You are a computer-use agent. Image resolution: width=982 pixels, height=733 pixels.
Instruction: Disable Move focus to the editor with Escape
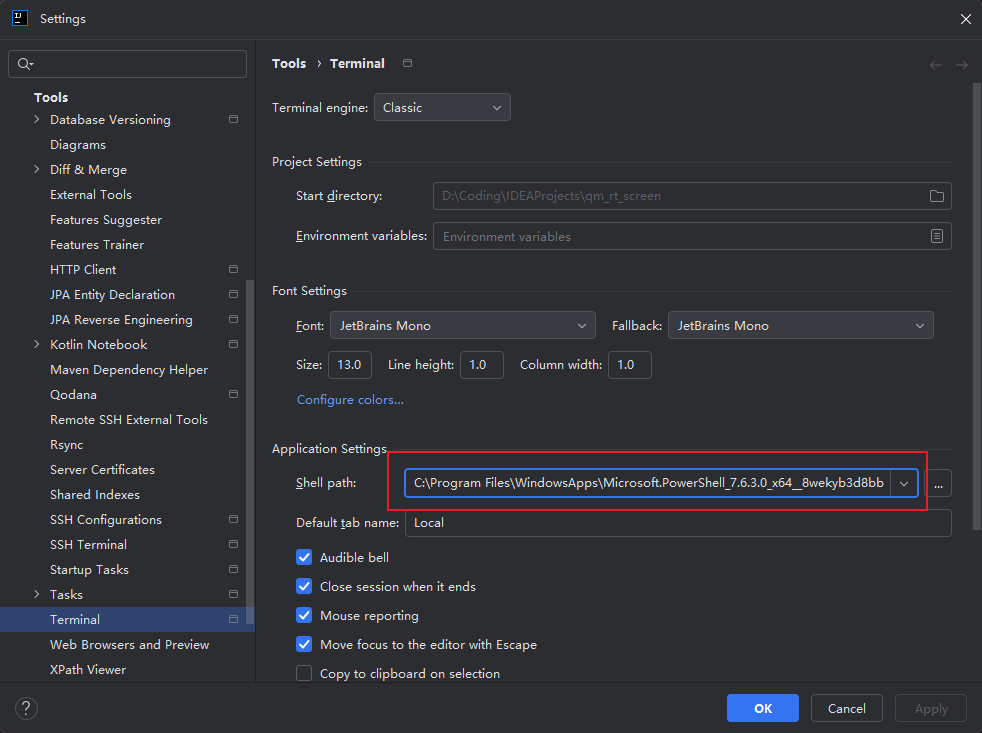point(304,645)
